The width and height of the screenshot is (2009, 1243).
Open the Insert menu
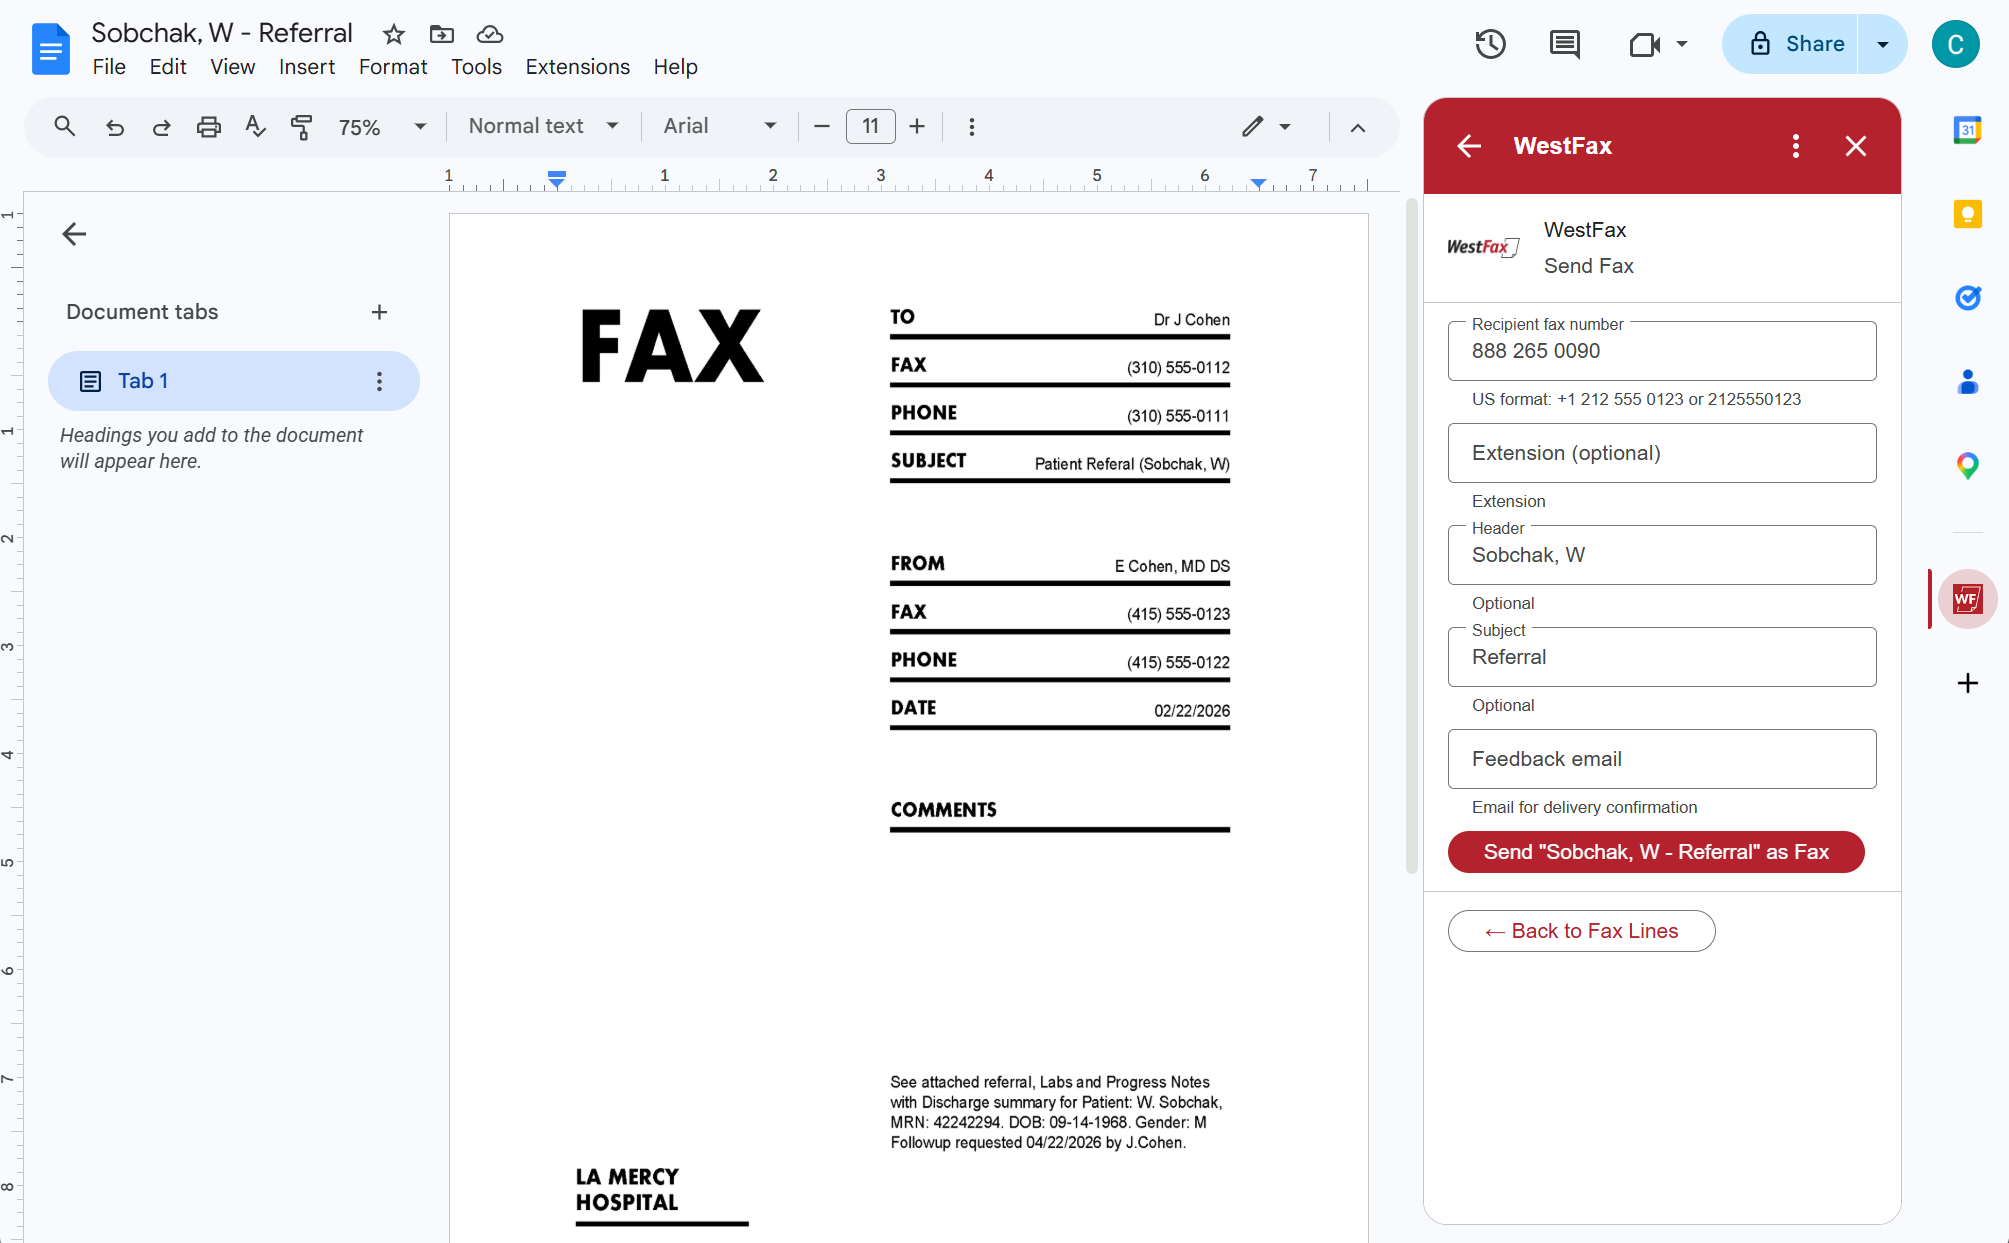[306, 67]
